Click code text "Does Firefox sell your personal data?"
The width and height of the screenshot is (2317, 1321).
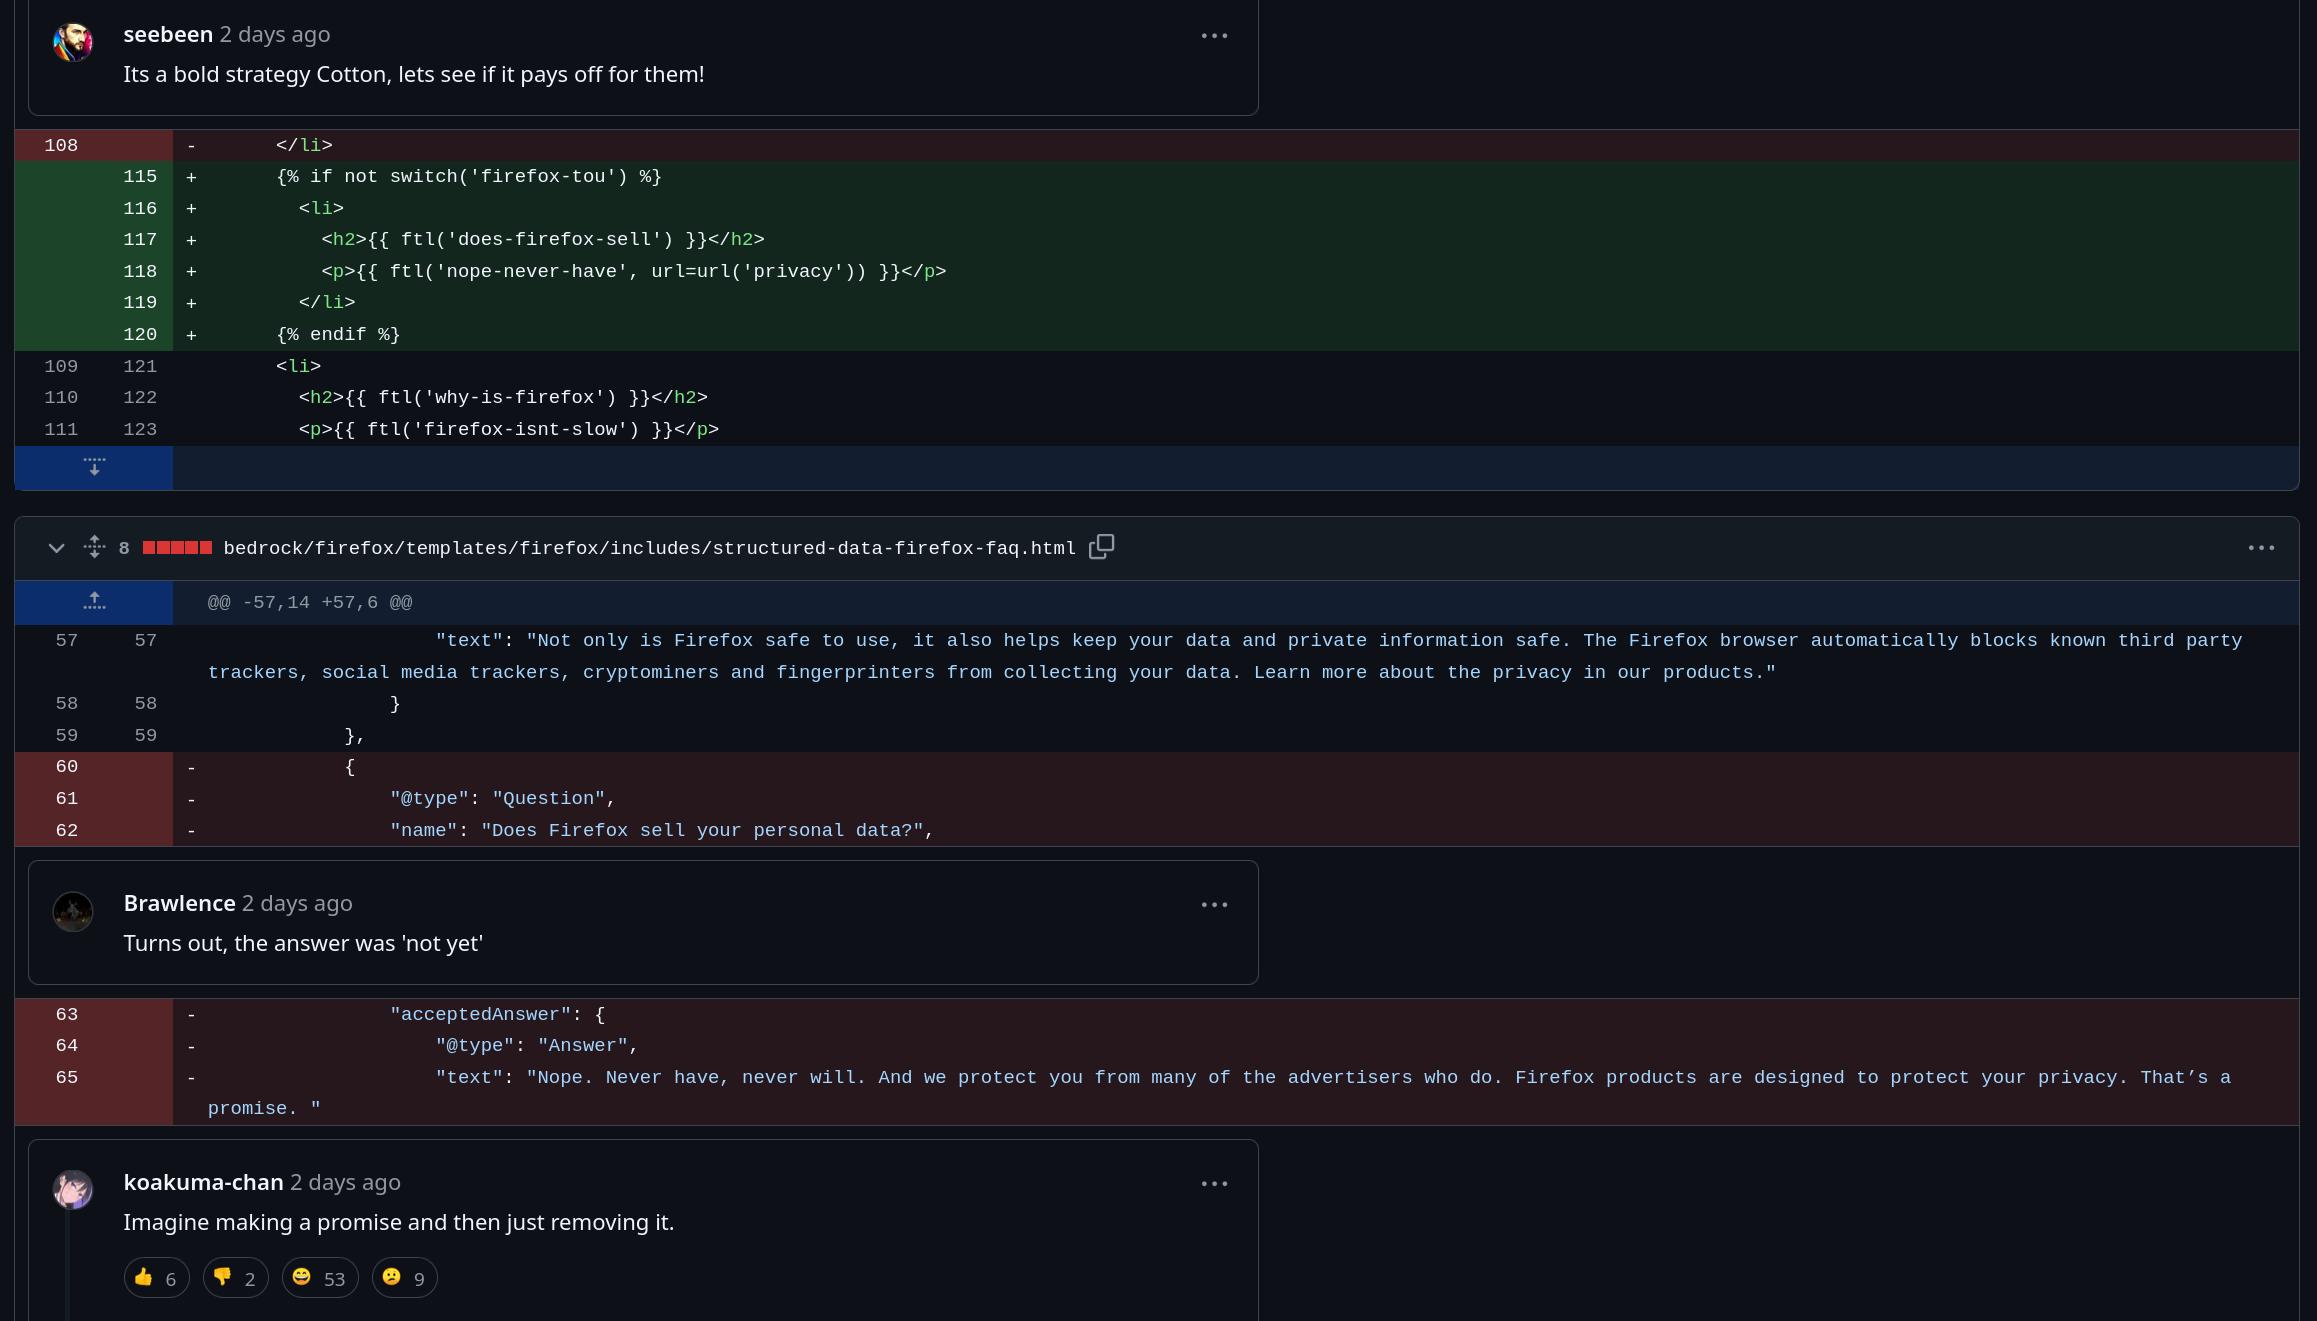702,831
